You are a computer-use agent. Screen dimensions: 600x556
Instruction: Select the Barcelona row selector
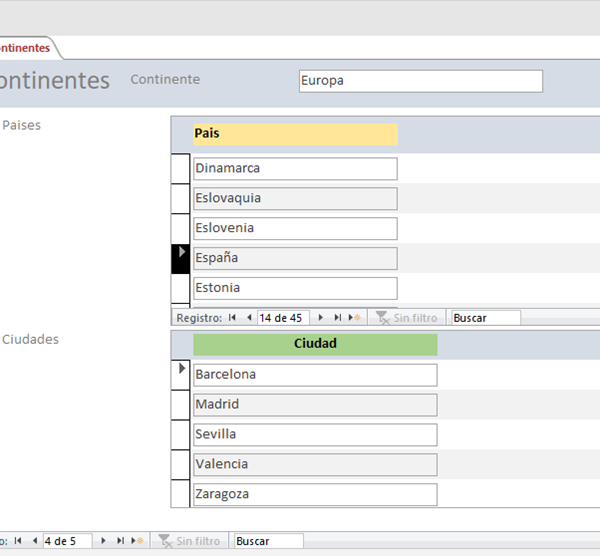point(181,374)
